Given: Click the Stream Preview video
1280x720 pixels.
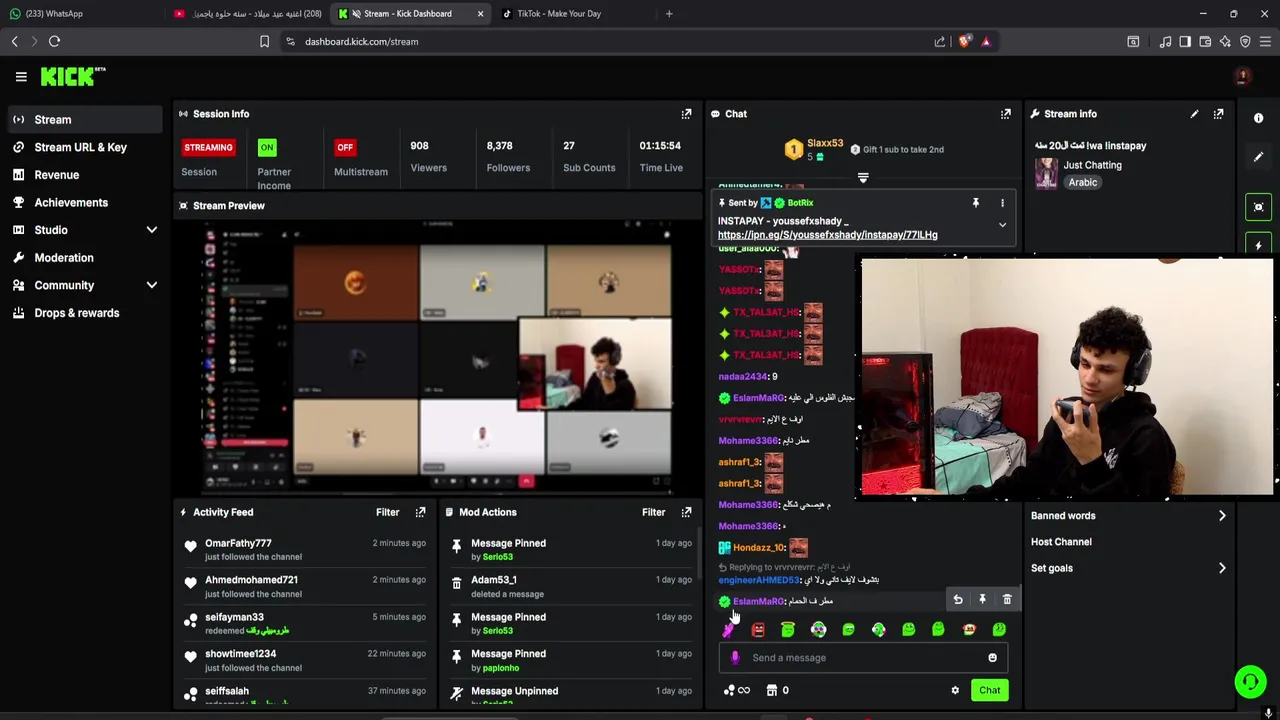Looking at the screenshot, I should pos(437,356).
